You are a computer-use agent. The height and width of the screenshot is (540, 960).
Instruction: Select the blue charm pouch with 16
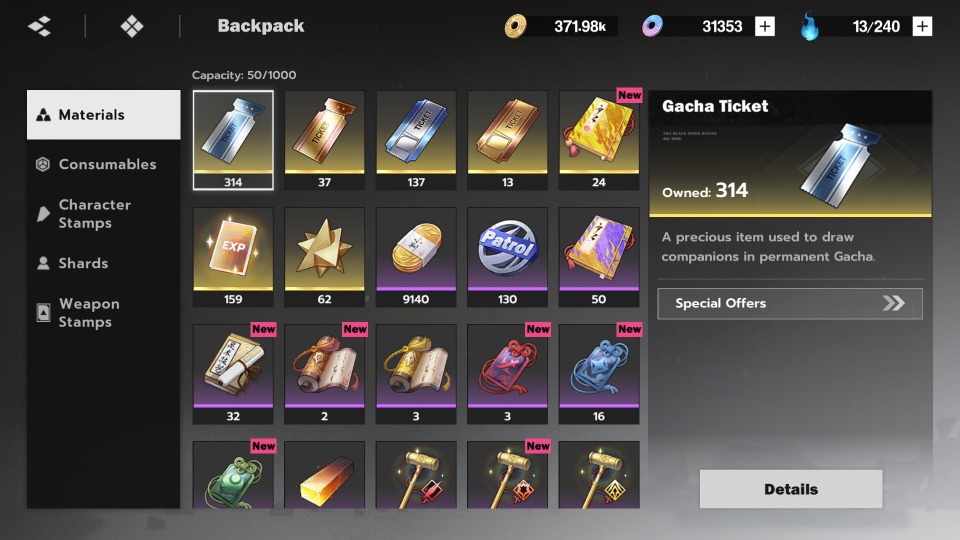[x=599, y=374]
